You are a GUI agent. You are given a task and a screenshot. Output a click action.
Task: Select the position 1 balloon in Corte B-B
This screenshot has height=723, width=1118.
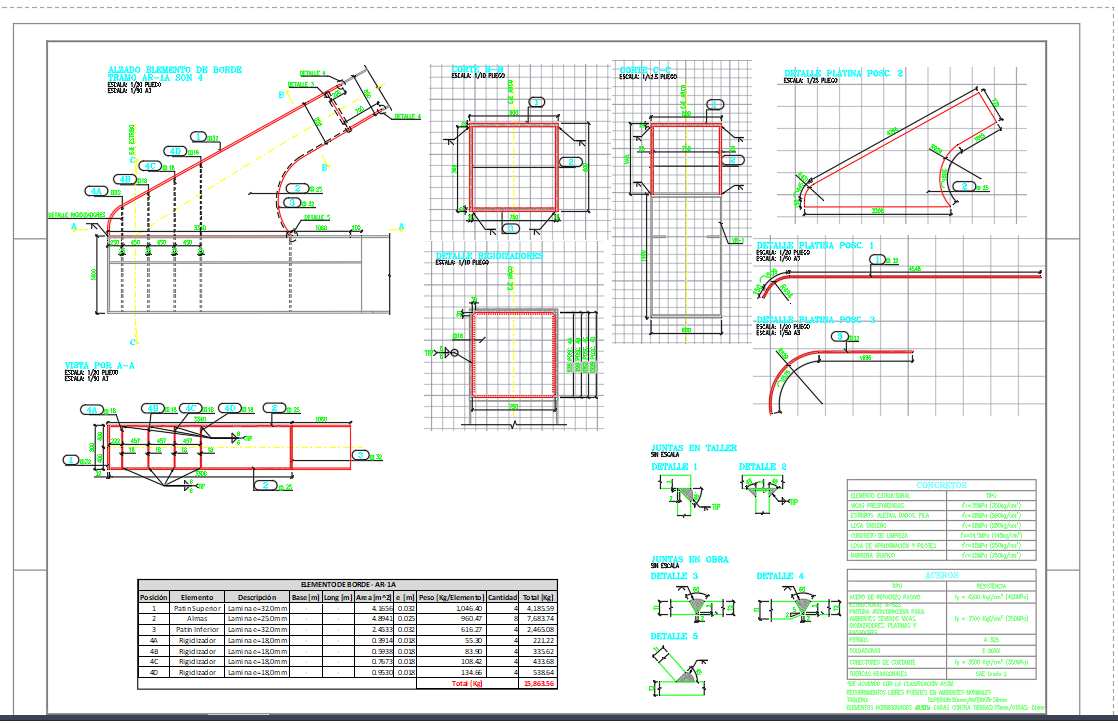537,102
